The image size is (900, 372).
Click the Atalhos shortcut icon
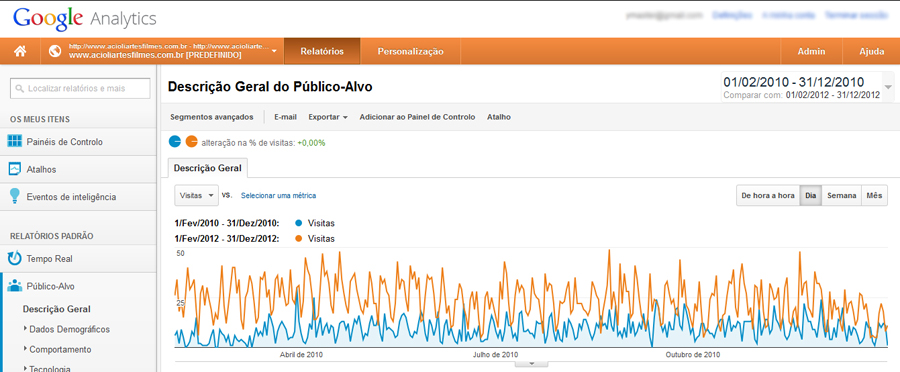[x=15, y=169]
